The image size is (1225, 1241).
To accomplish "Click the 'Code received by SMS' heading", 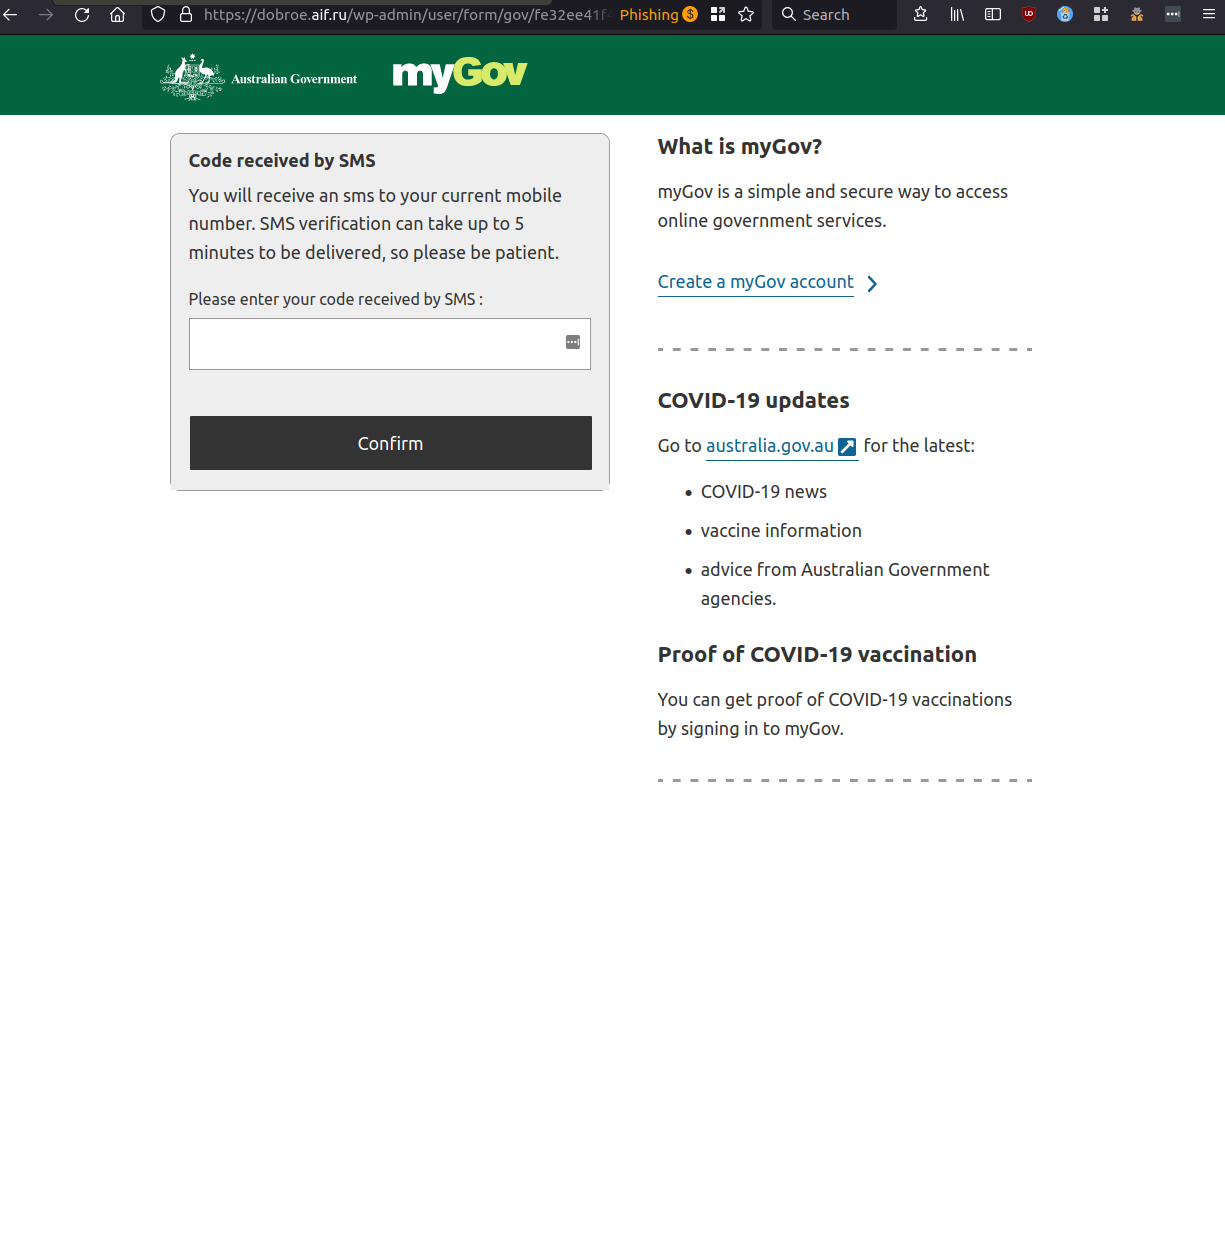I will click(x=282, y=161).
